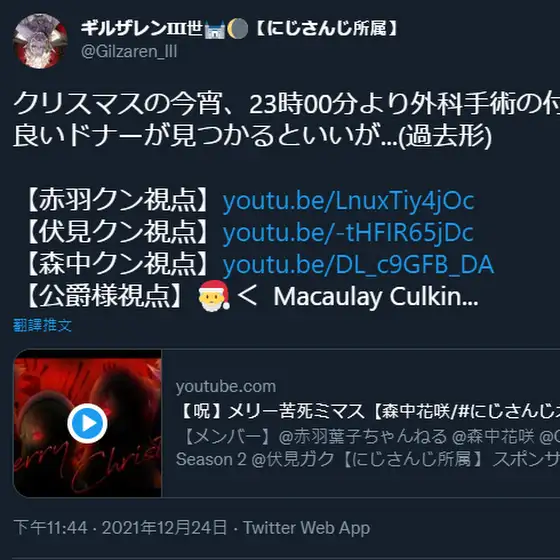Open youtu.be/-tHFIR65jDc link
The width and height of the screenshot is (560, 560).
click(x=348, y=232)
